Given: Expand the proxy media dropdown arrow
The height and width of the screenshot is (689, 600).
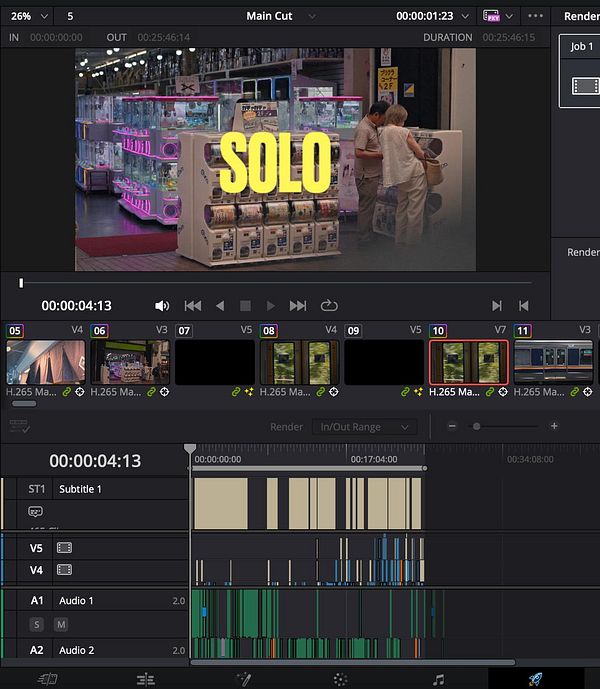Looking at the screenshot, I should click(509, 16).
